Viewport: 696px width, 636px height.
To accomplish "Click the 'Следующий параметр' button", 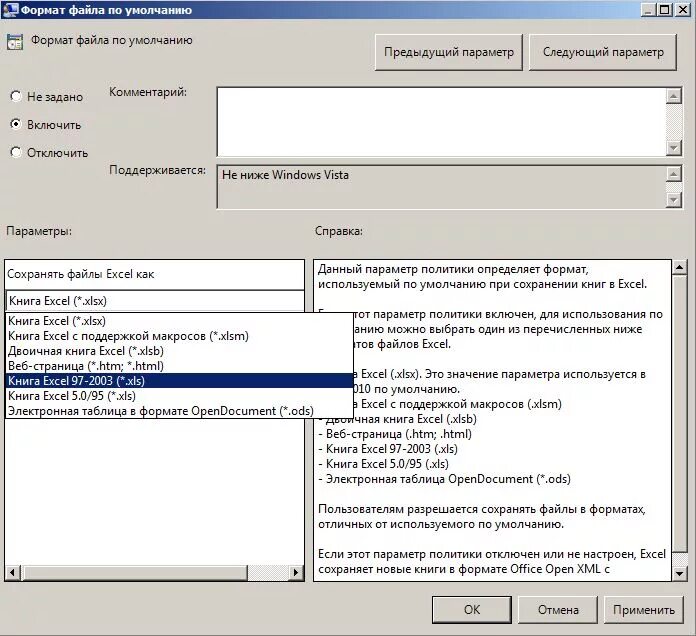I will pyautogui.click(x=603, y=52).
